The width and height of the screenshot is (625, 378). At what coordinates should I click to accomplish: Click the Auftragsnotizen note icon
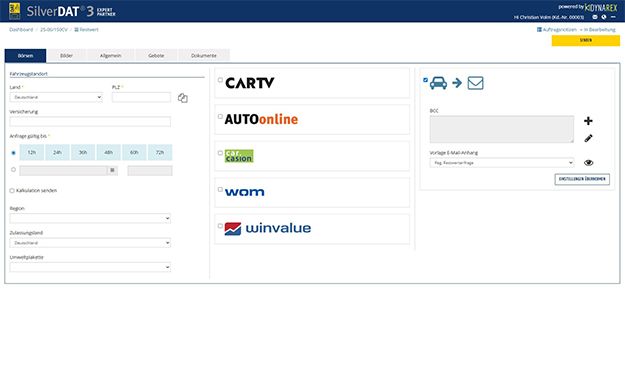pos(539,30)
